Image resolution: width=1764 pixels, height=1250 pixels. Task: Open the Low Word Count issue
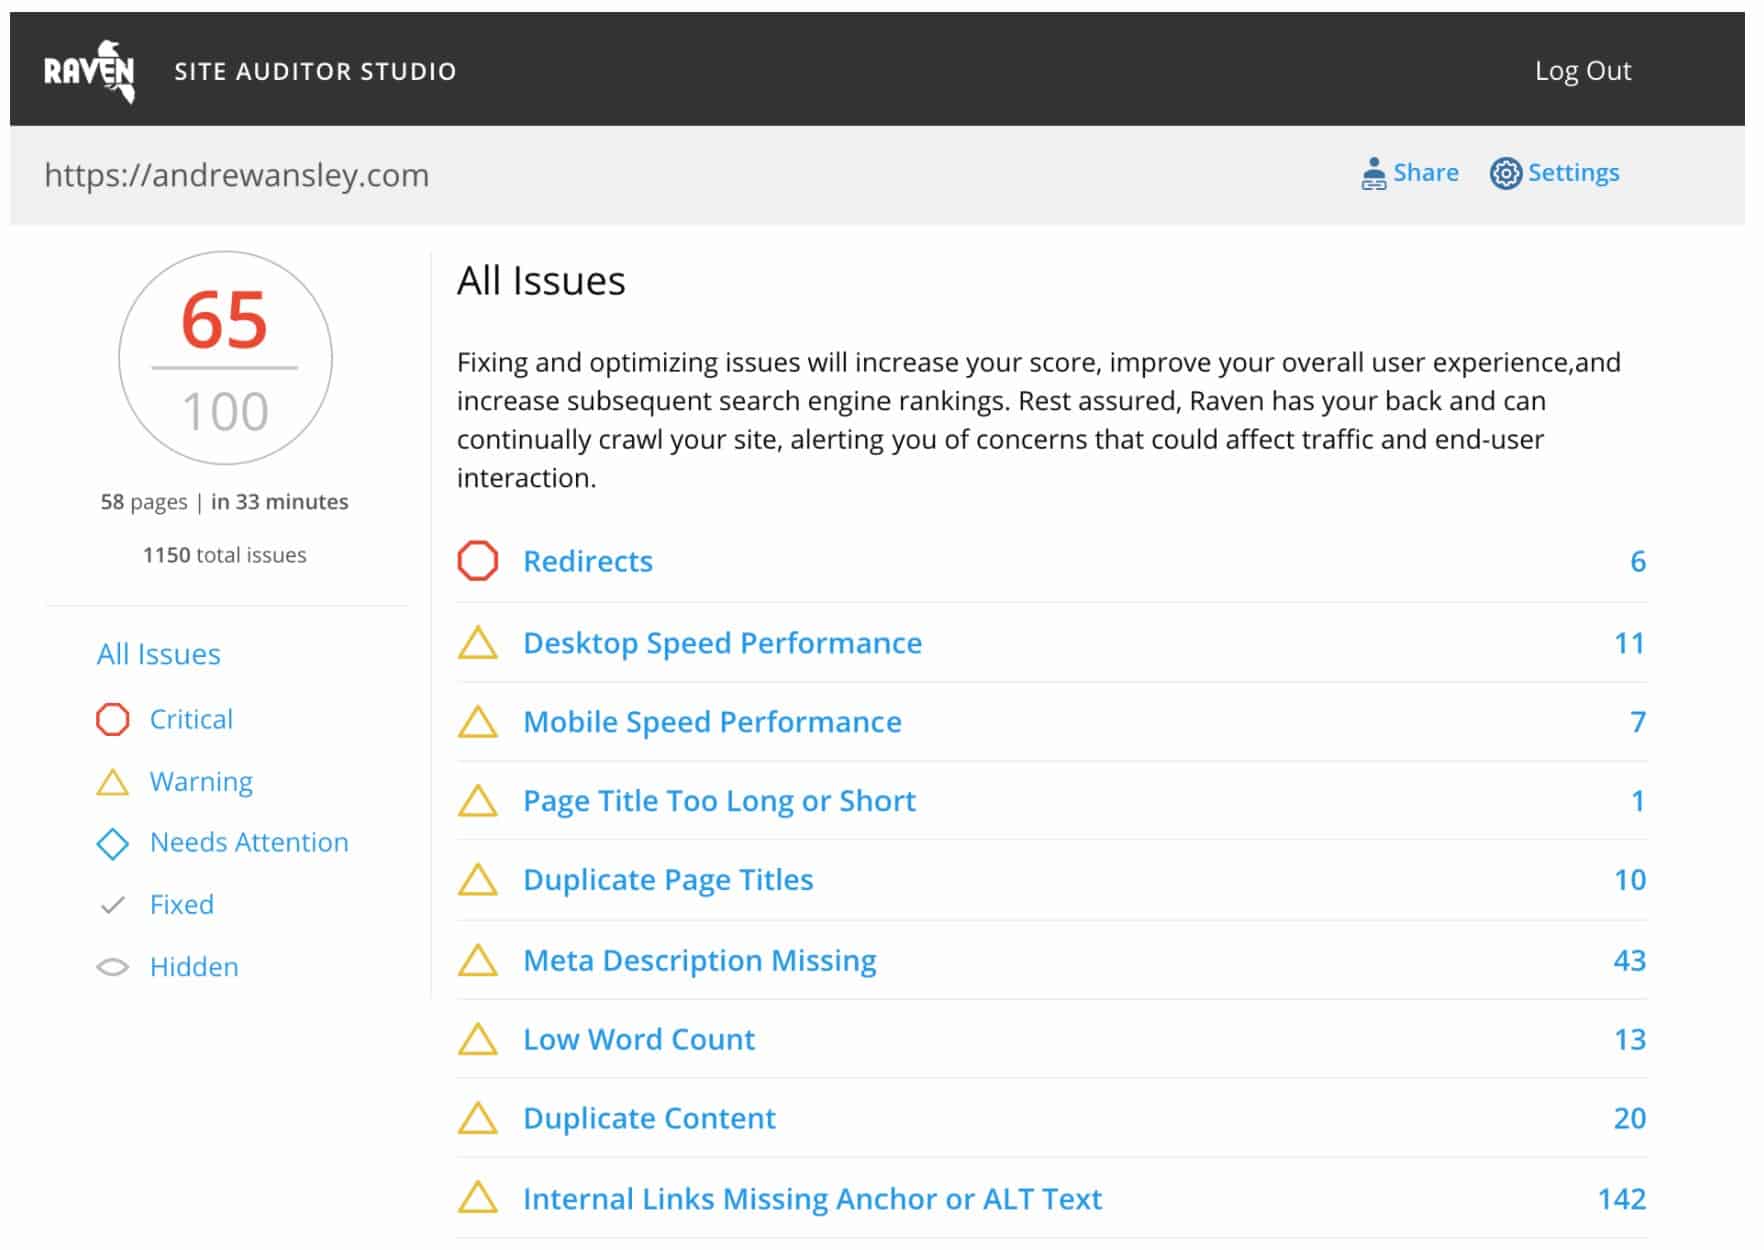coord(639,1039)
